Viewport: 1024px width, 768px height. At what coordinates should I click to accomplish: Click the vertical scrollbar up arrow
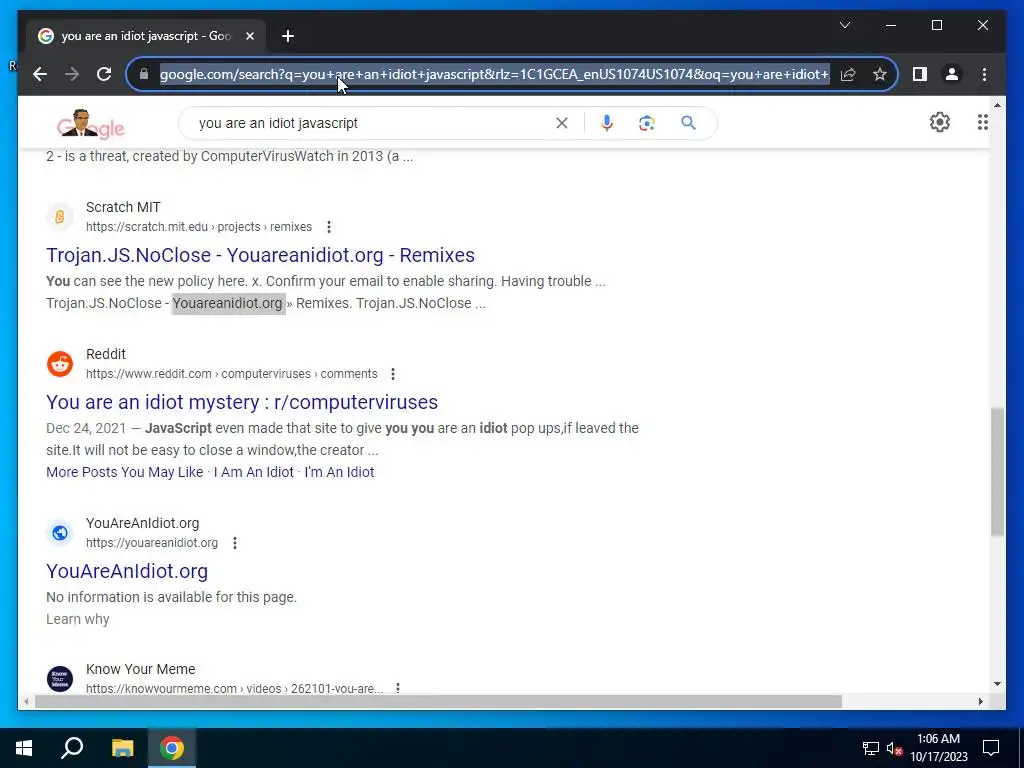pyautogui.click(x=997, y=104)
